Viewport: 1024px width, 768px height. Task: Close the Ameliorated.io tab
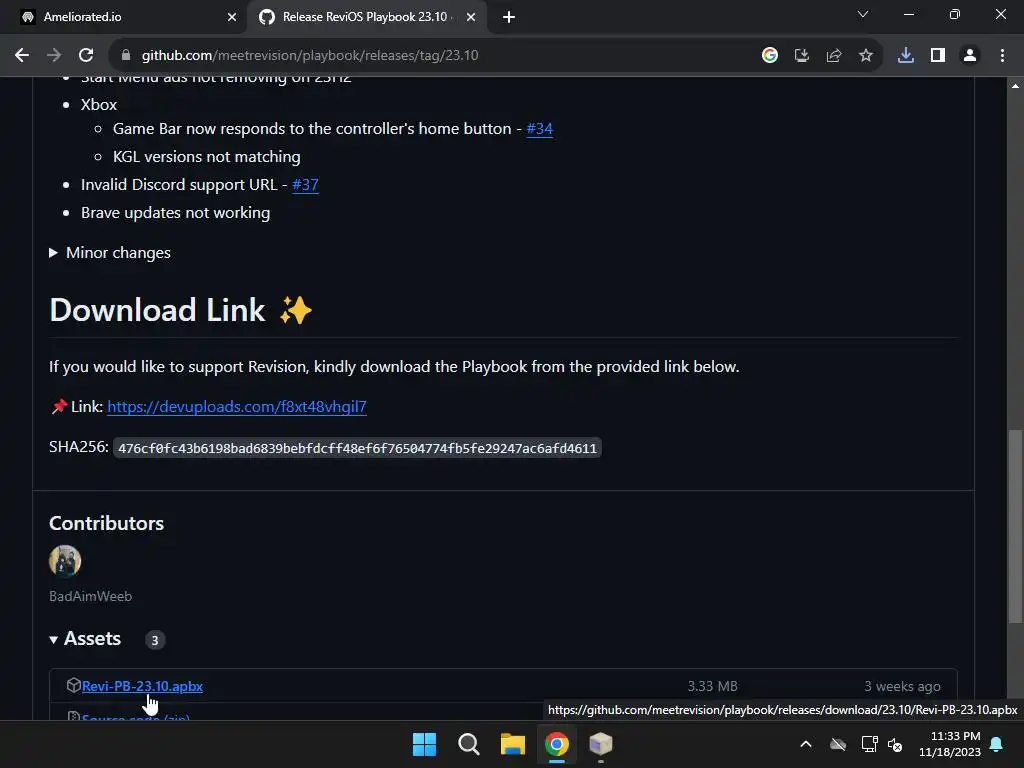pyautogui.click(x=232, y=17)
